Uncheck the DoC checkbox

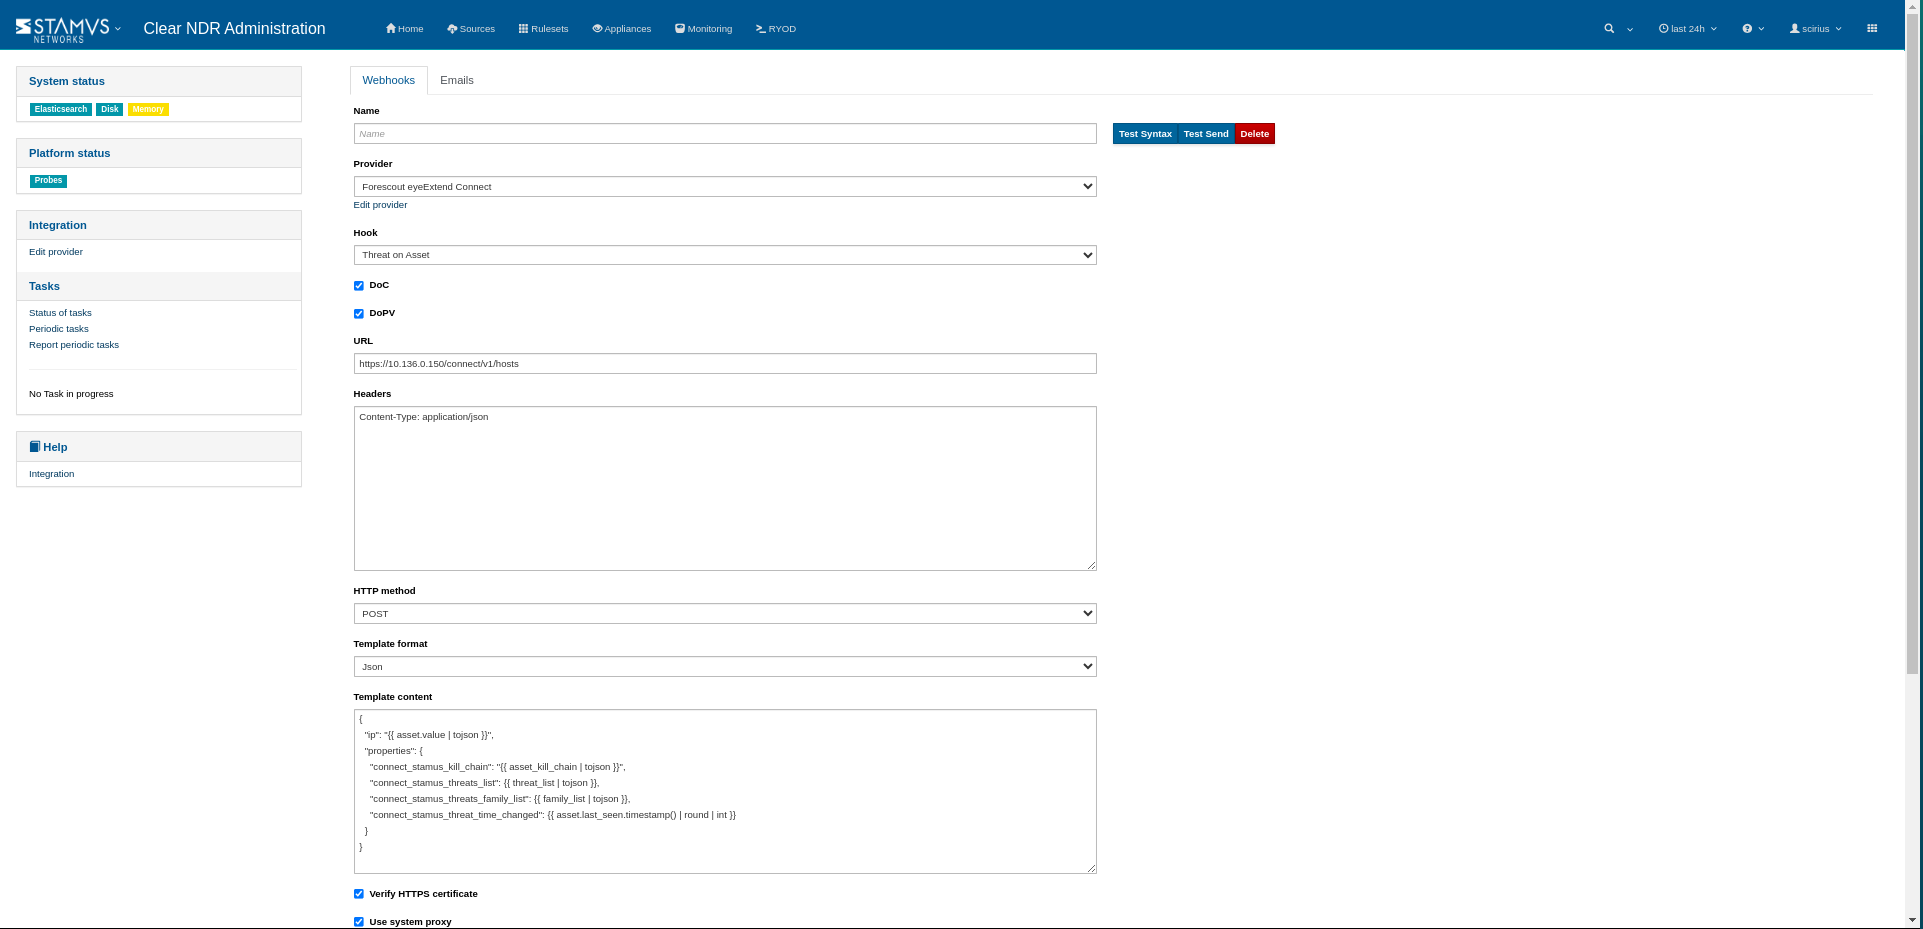(359, 286)
